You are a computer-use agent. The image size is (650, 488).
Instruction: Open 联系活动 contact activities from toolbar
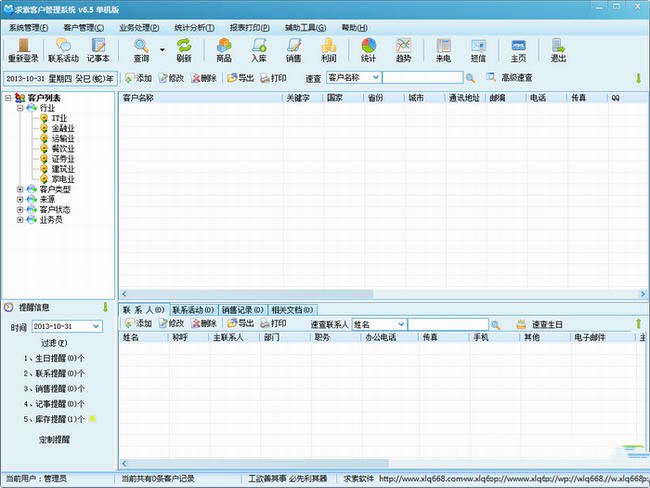coord(63,50)
